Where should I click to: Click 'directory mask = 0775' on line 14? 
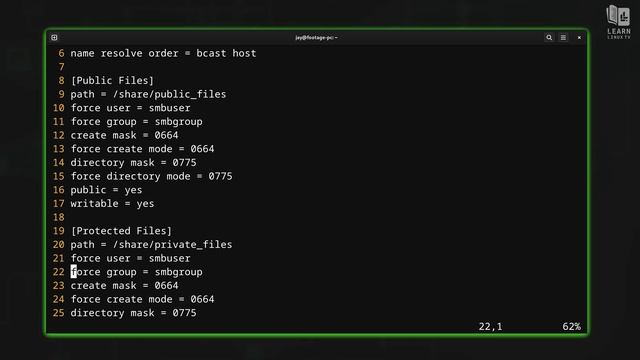coord(133,163)
